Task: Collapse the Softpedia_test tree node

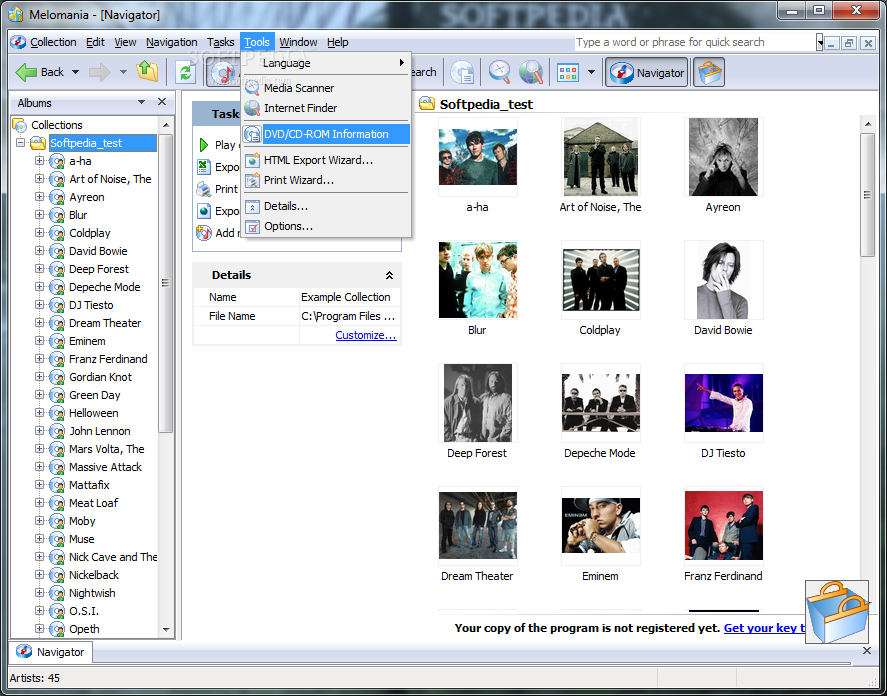Action: 21,143
